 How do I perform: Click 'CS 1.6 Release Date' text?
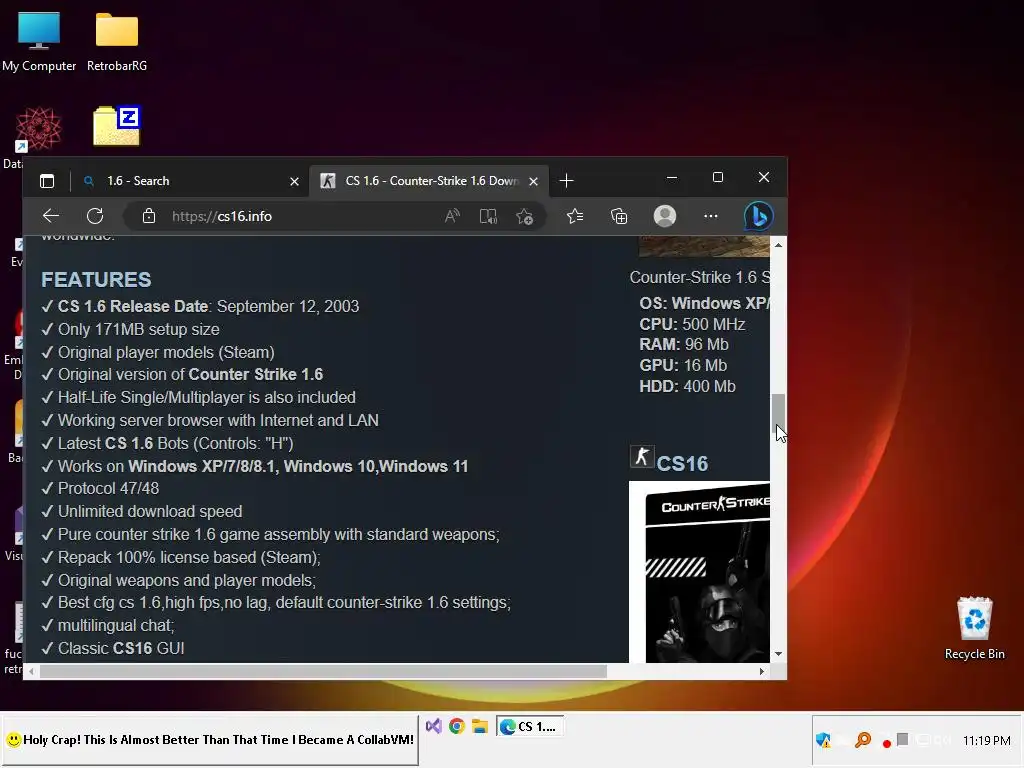tap(133, 306)
